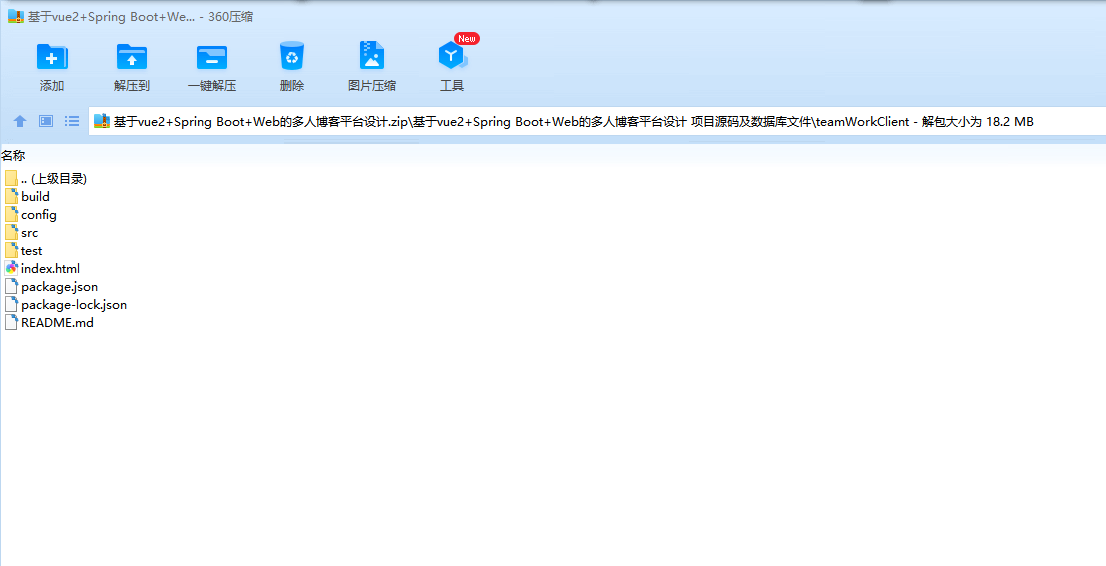Viewport: 1106px width, 566px height.
Task: Select the config folder icon
Action: [x=11, y=215]
